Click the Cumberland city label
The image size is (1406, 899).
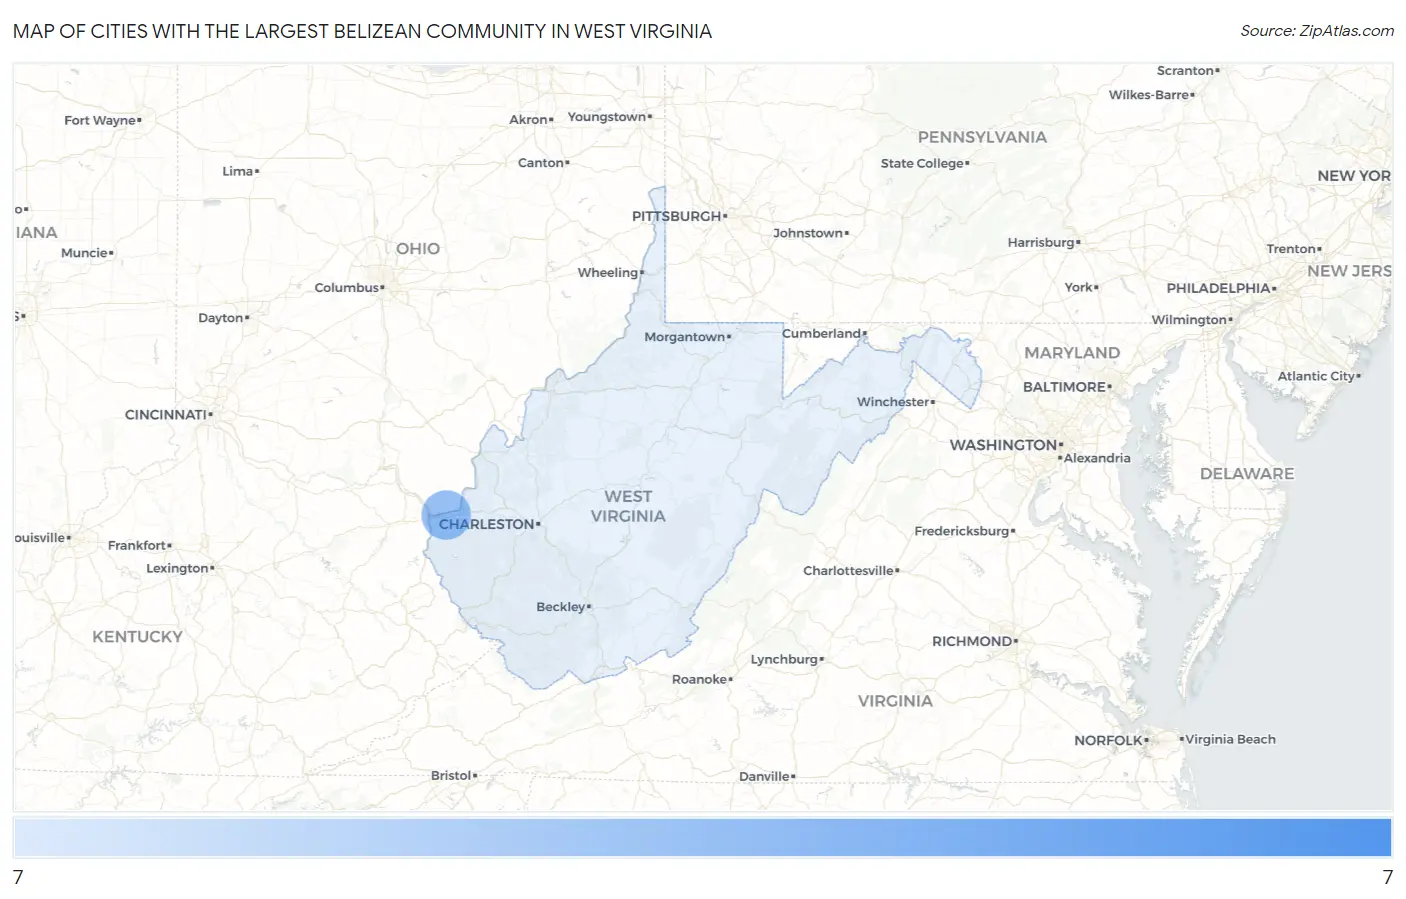coord(822,333)
